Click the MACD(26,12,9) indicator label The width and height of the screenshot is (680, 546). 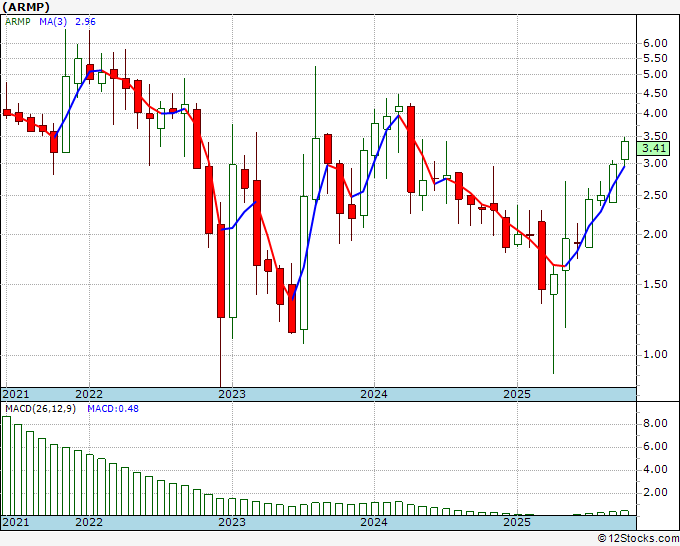click(x=40, y=409)
